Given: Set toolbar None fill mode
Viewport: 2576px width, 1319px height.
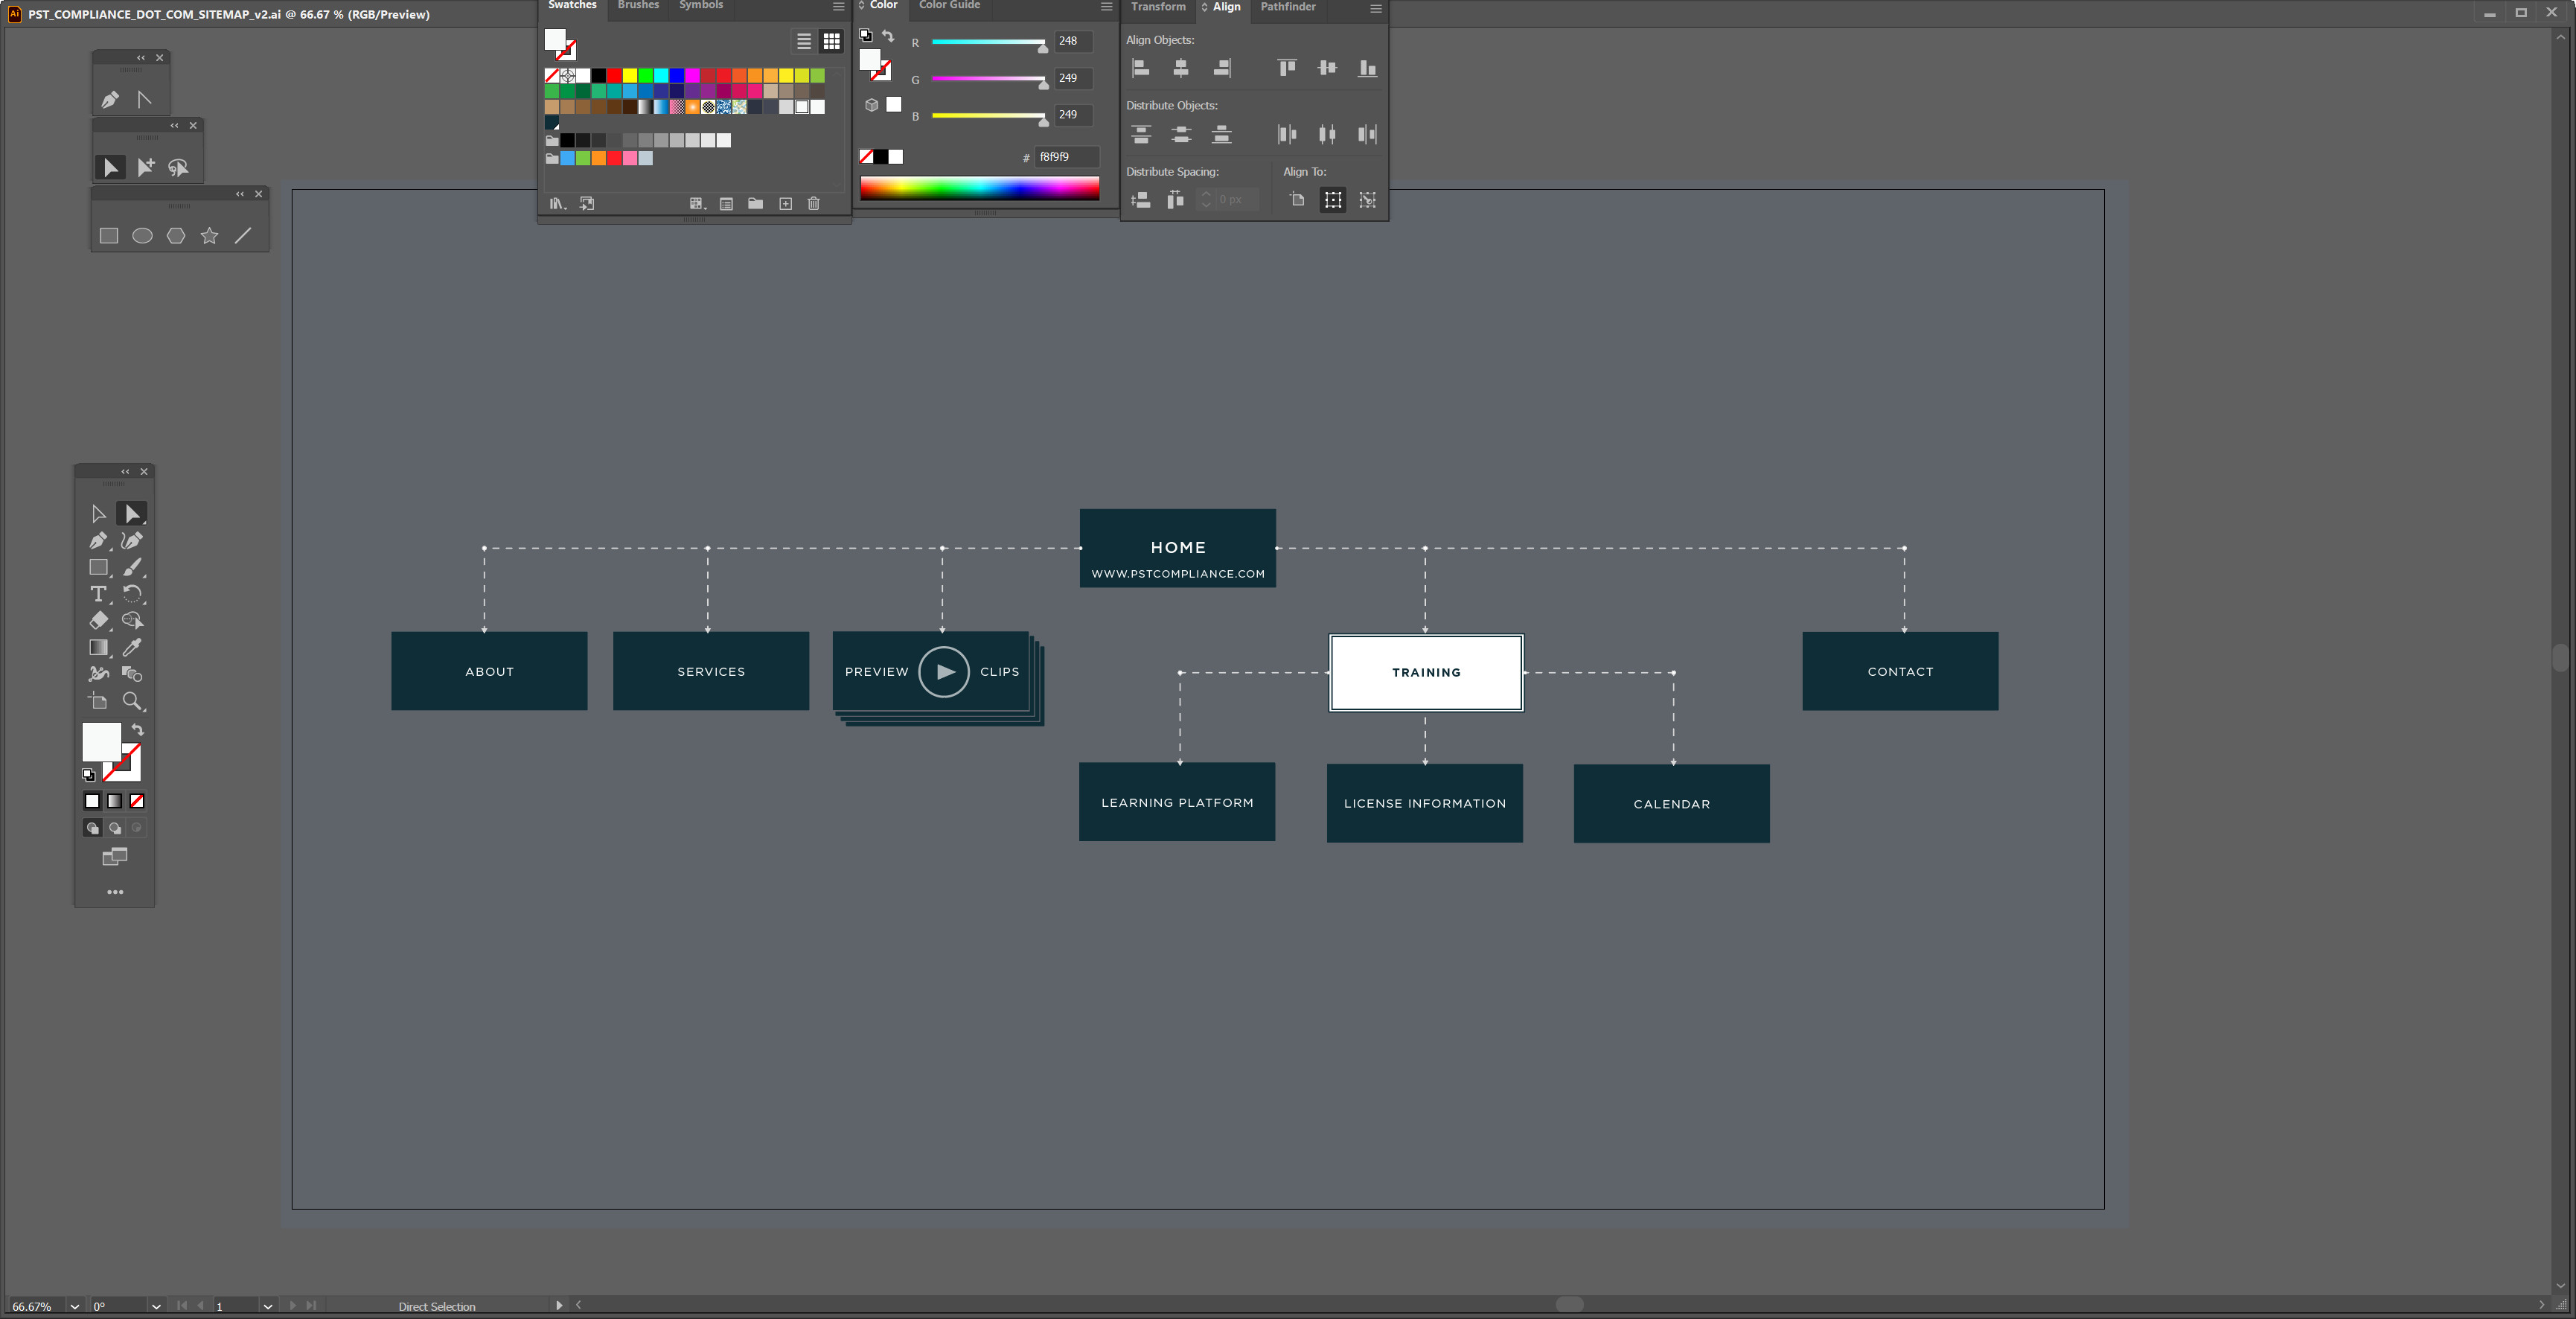Looking at the screenshot, I should coord(137,801).
